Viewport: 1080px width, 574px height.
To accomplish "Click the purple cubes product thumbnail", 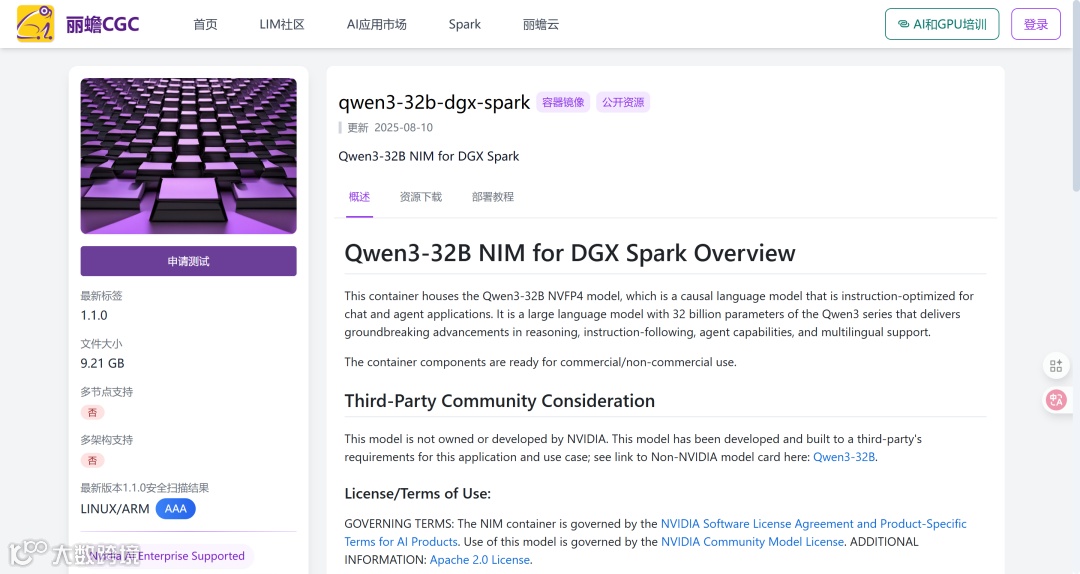I will tap(189, 156).
